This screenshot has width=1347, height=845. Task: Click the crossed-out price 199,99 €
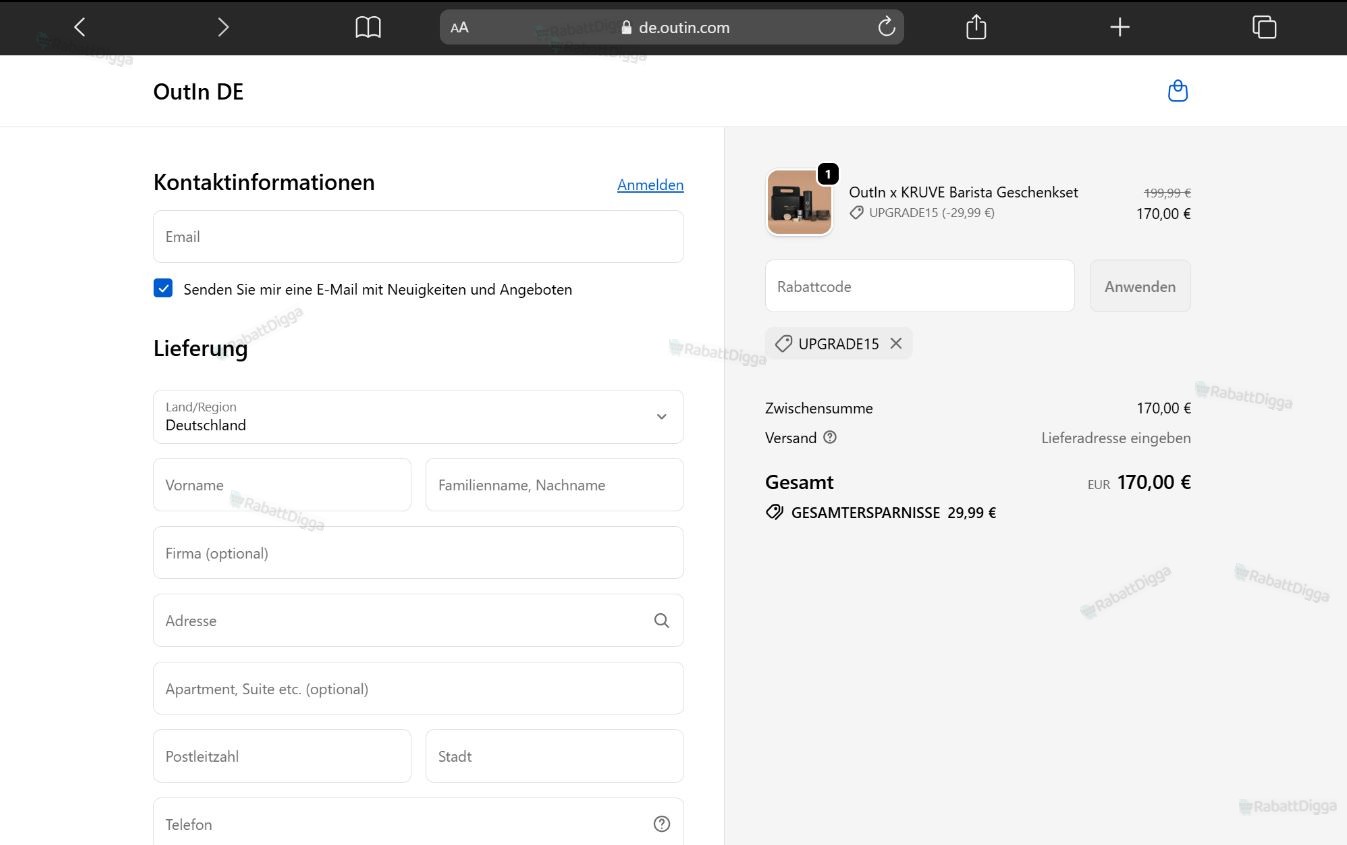[x=1167, y=192]
